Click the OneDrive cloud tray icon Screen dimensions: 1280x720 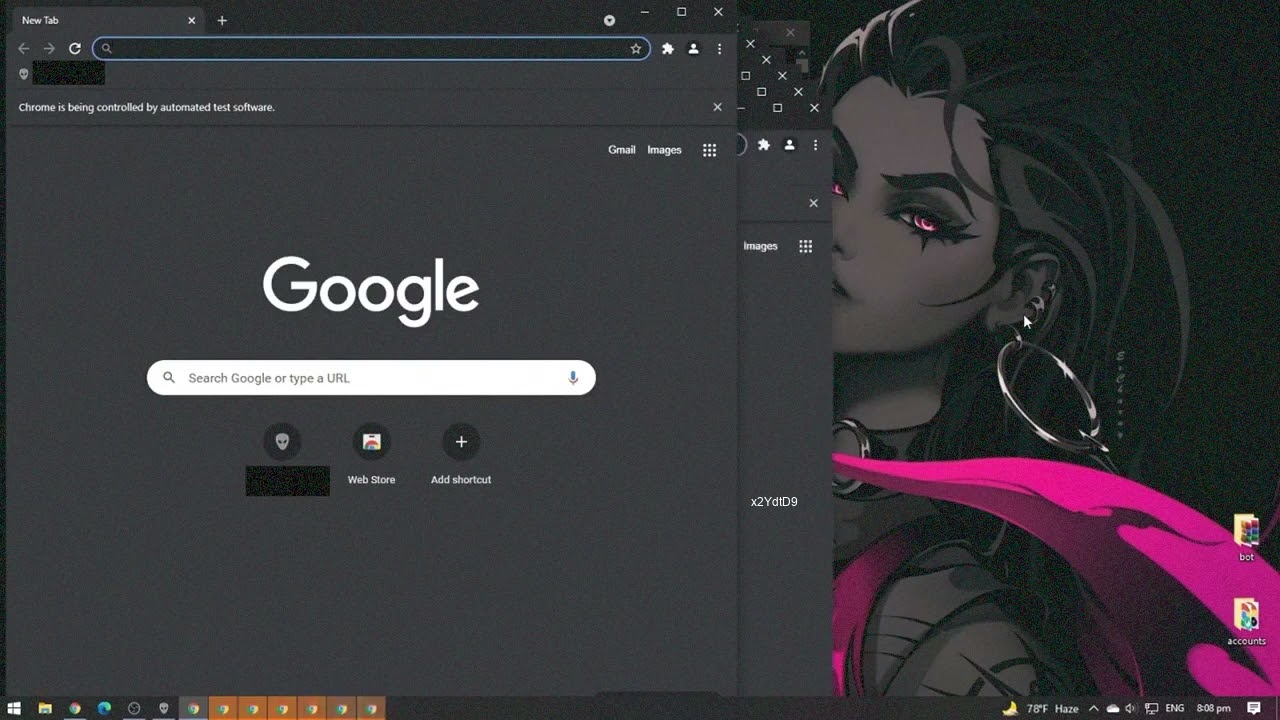click(1112, 708)
